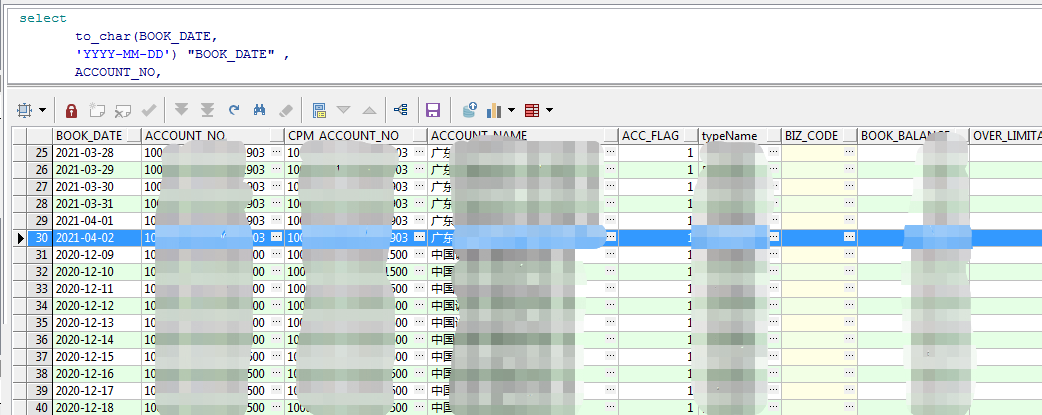Select row number 40 in the grid
This screenshot has height=415, width=1042.
coord(40,407)
